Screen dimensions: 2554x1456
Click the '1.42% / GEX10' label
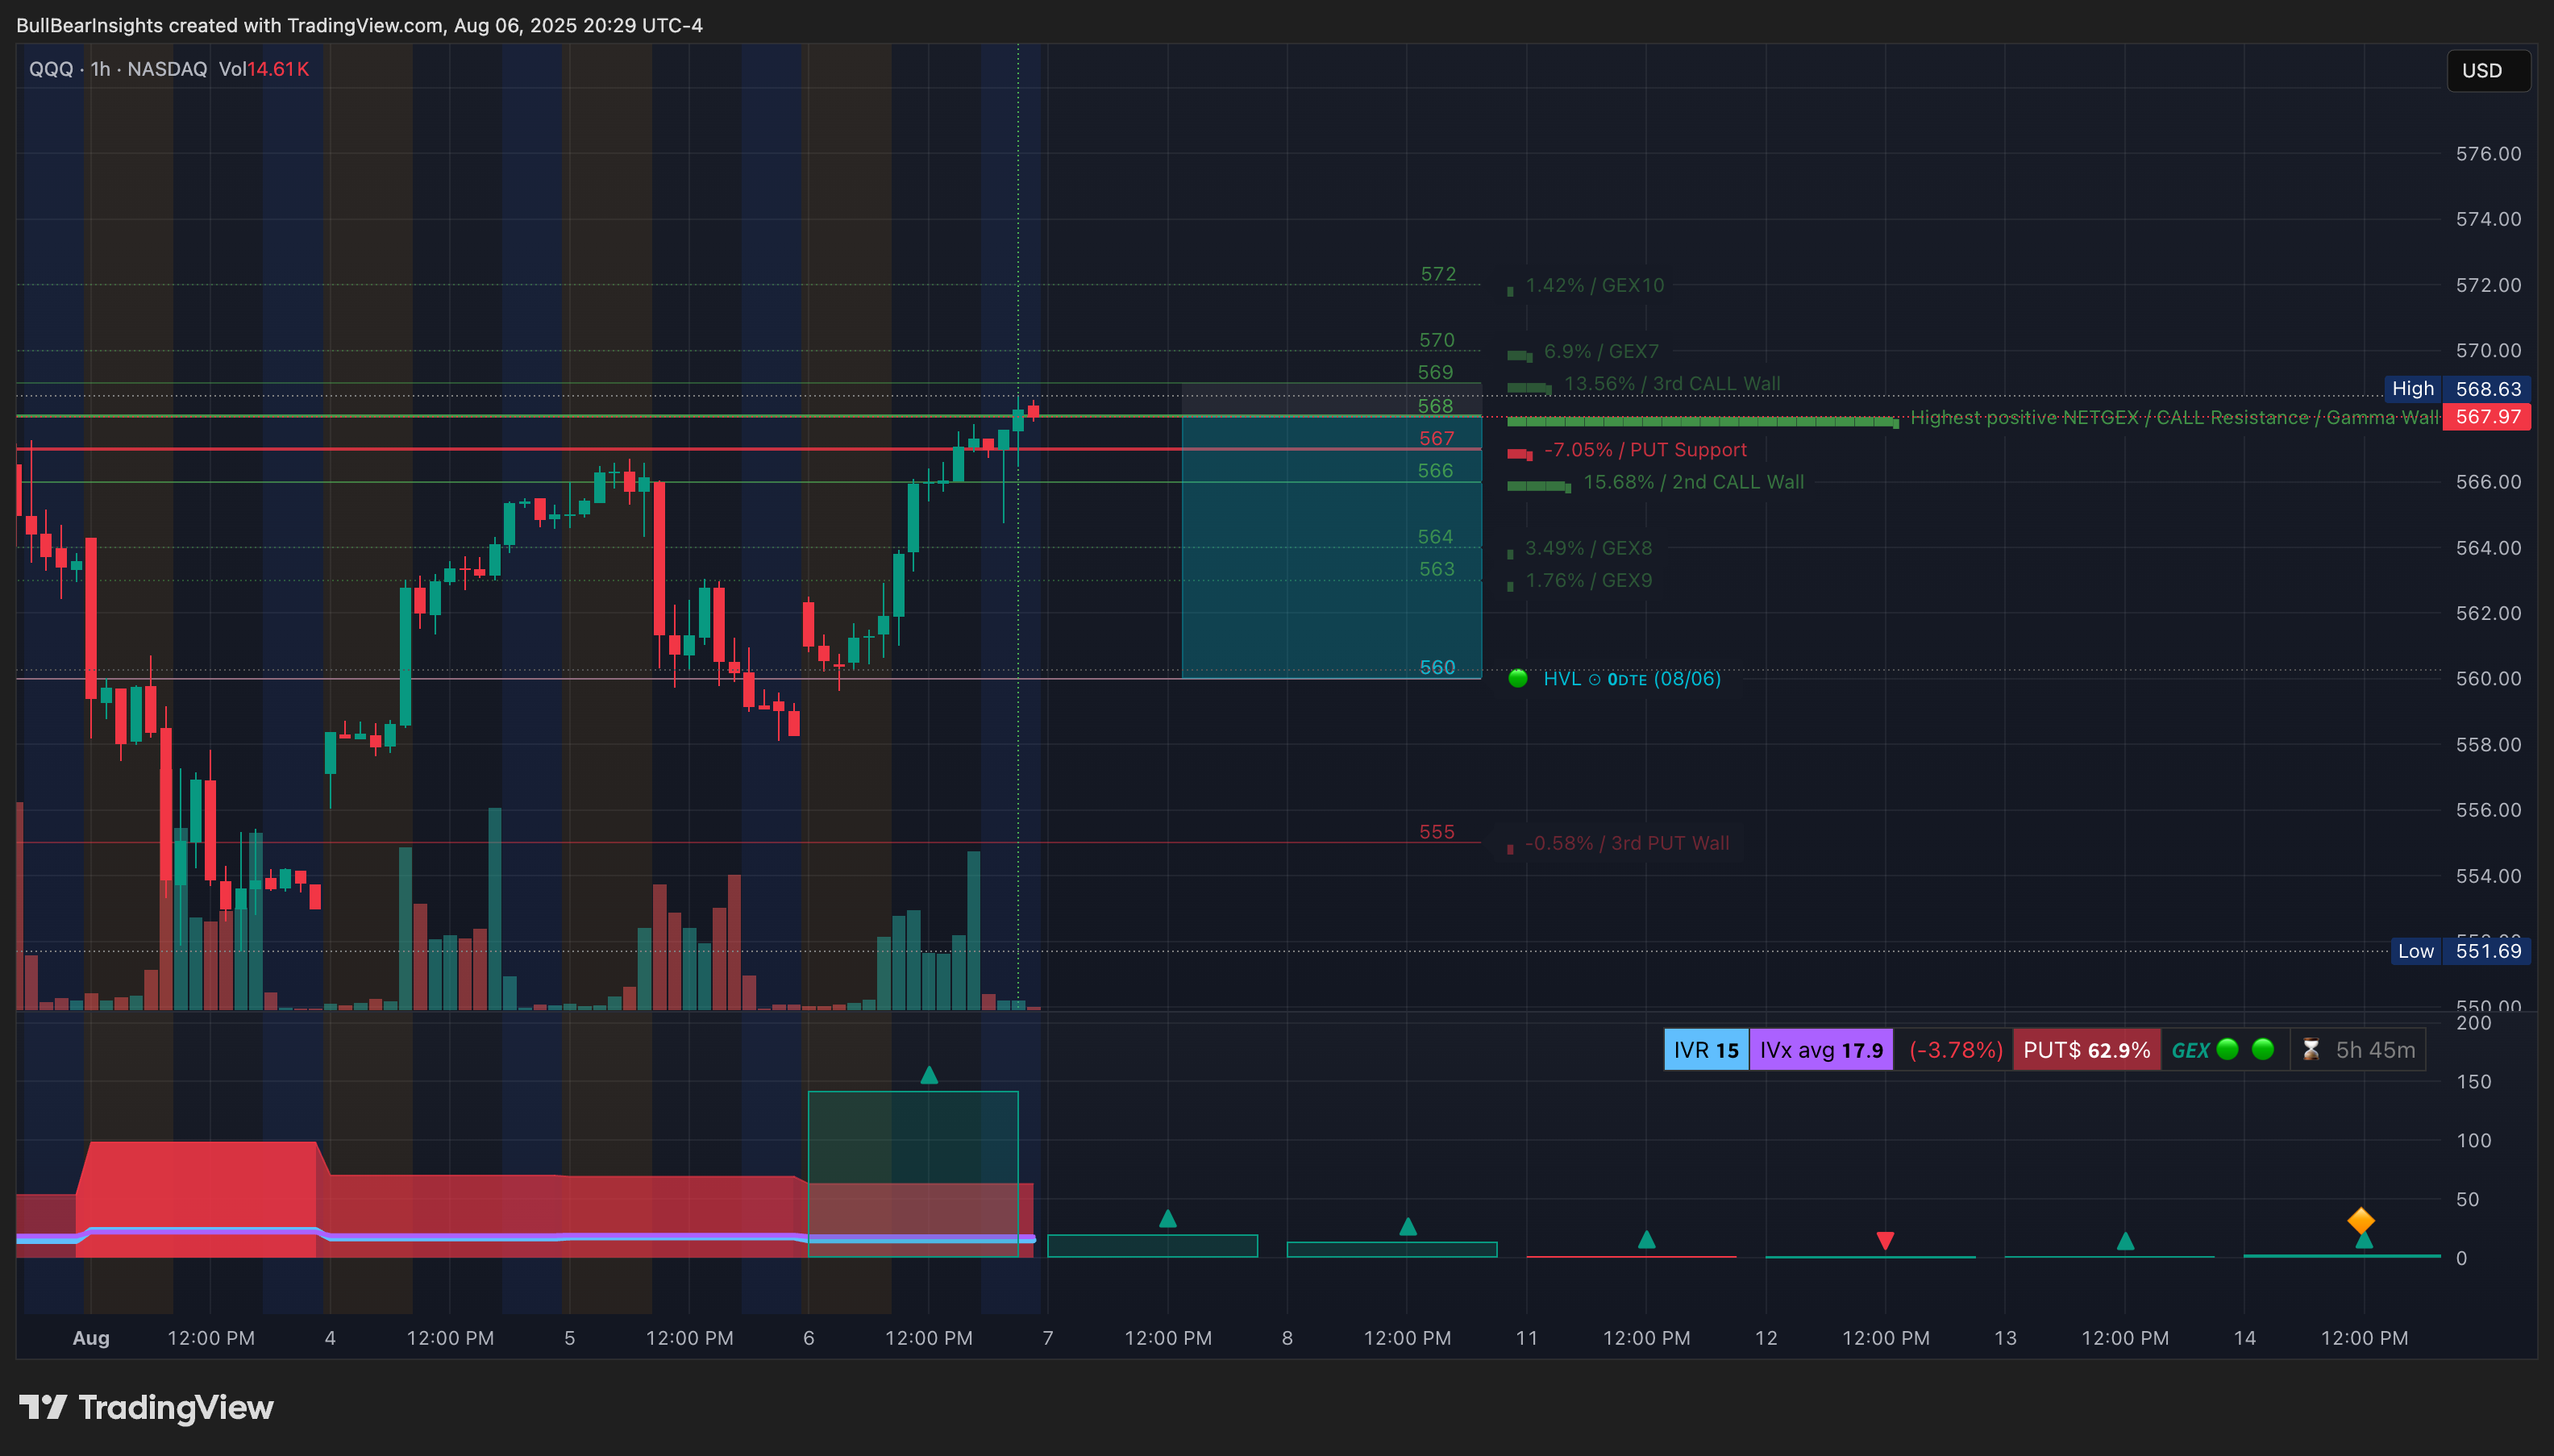click(x=1595, y=285)
